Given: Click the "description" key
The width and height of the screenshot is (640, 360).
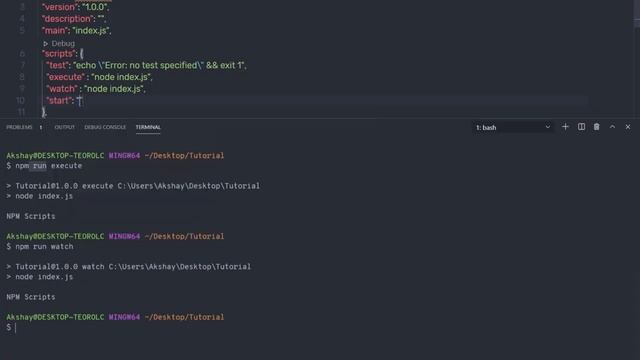Looking at the screenshot, I should (68, 19).
